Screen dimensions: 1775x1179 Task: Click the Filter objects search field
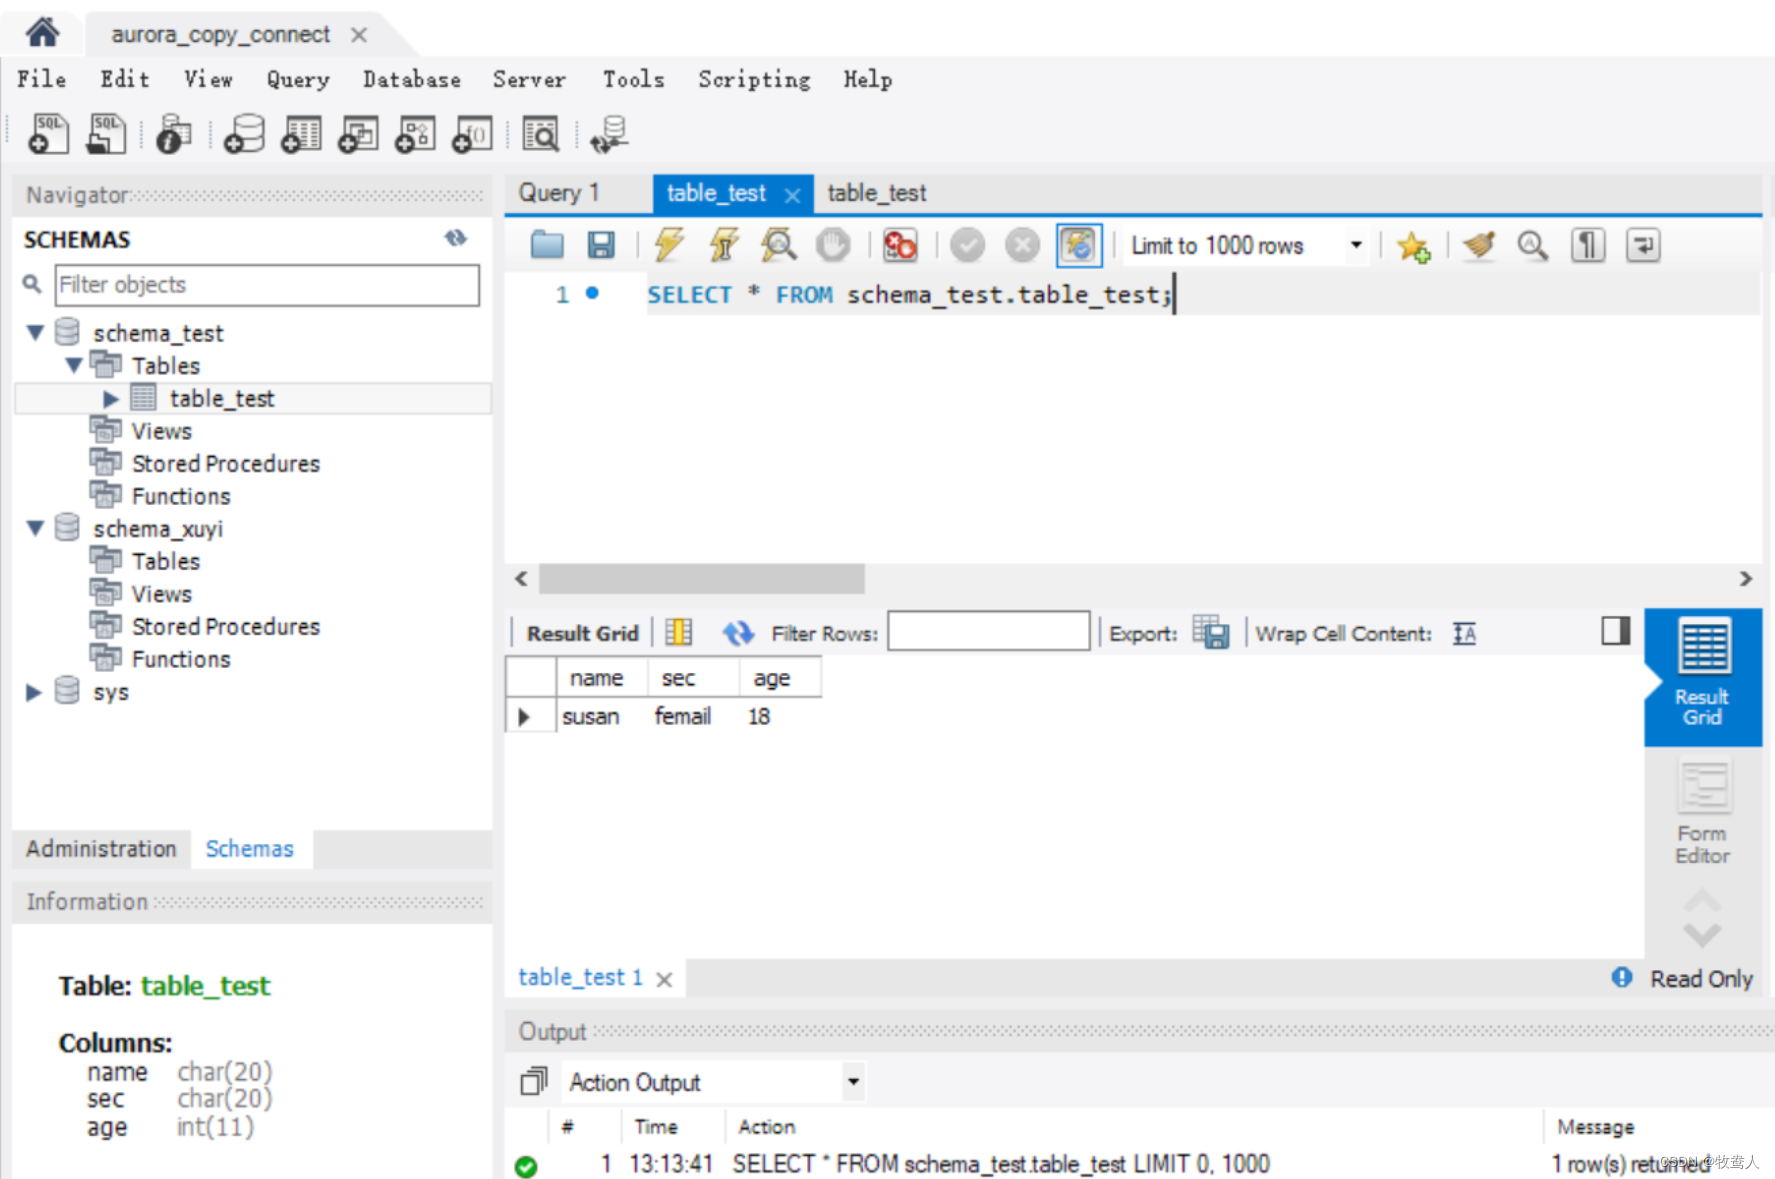tap(267, 285)
